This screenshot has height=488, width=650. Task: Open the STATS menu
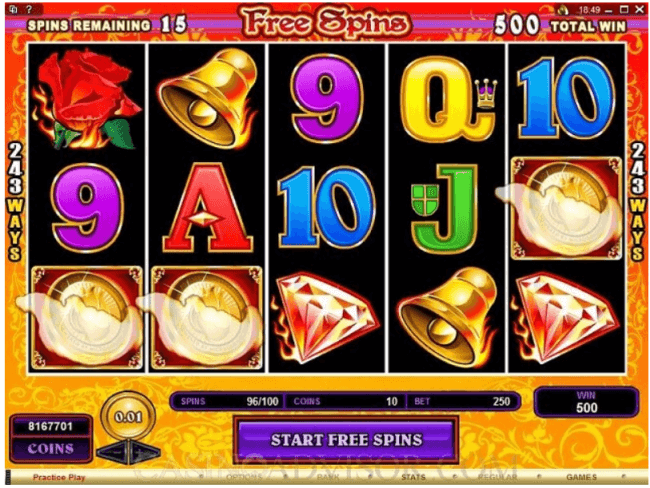413,477
